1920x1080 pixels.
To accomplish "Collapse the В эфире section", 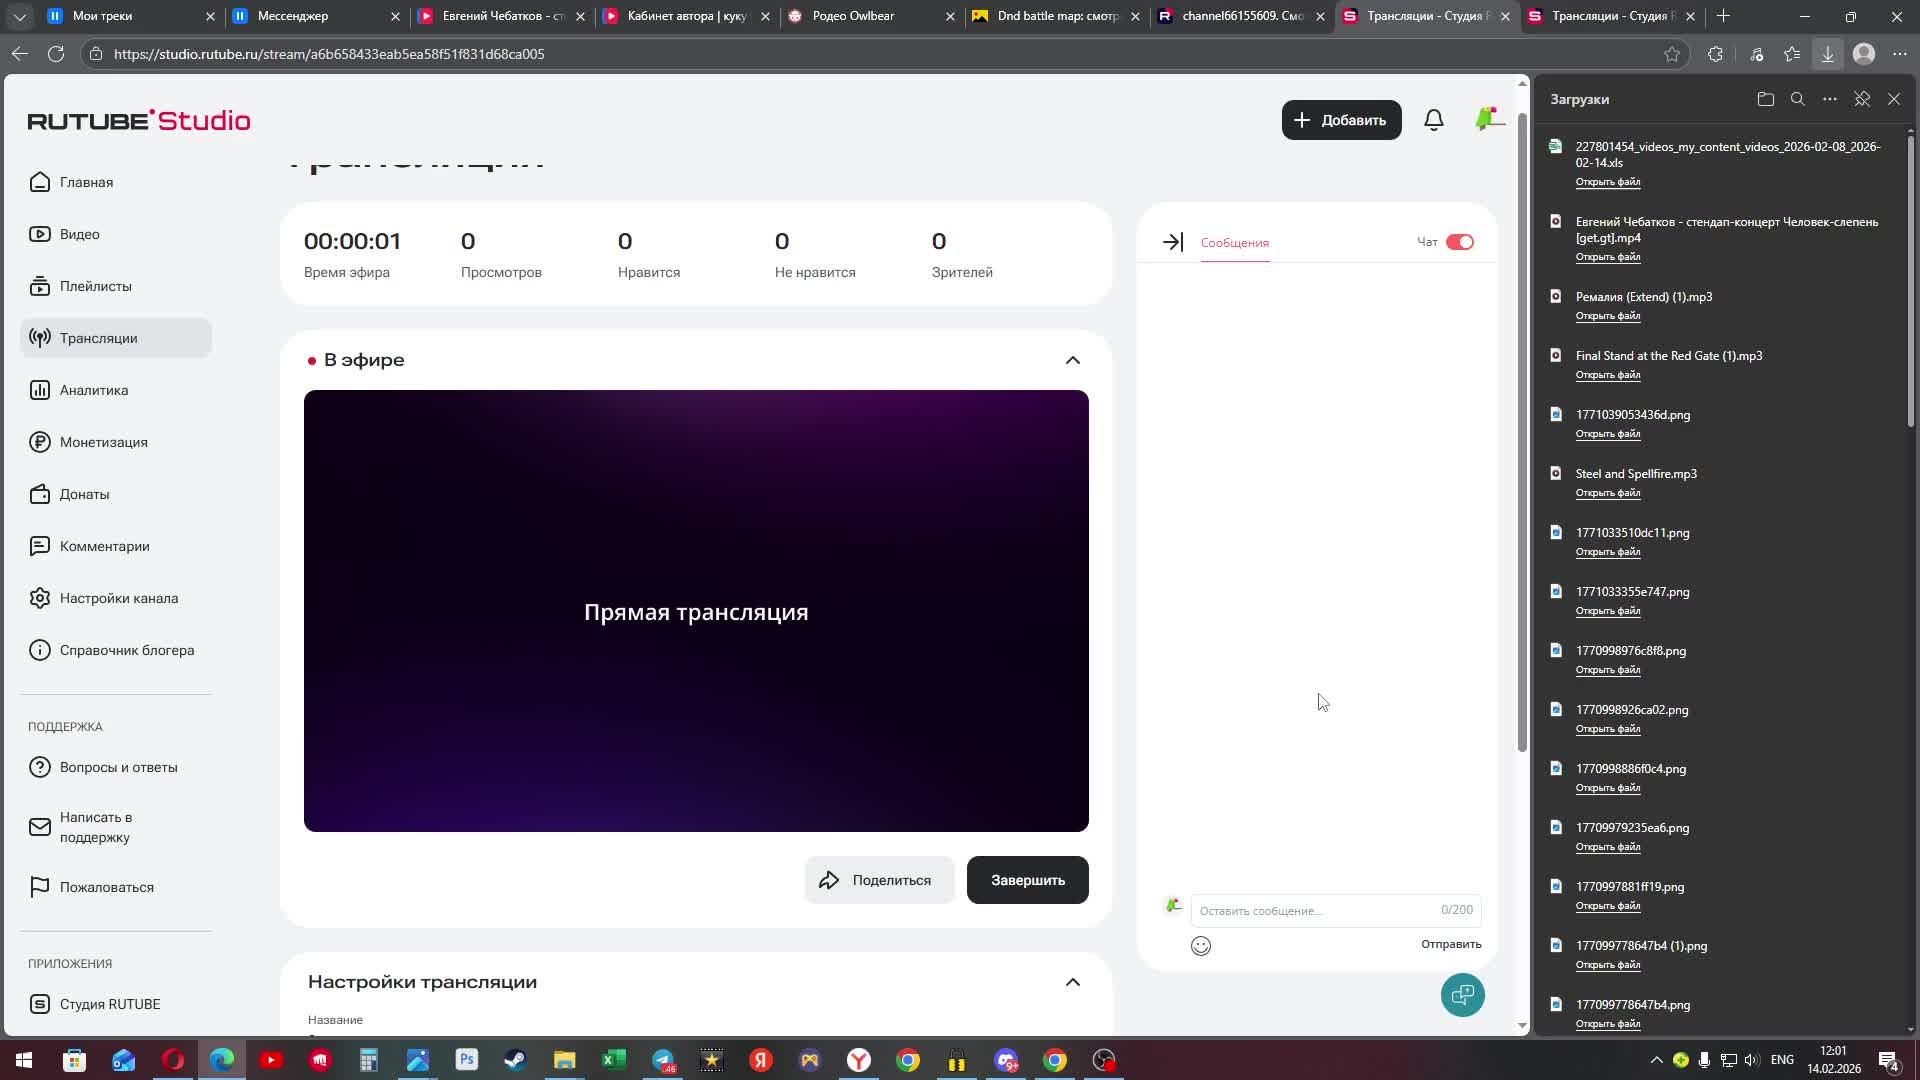I will point(1072,360).
